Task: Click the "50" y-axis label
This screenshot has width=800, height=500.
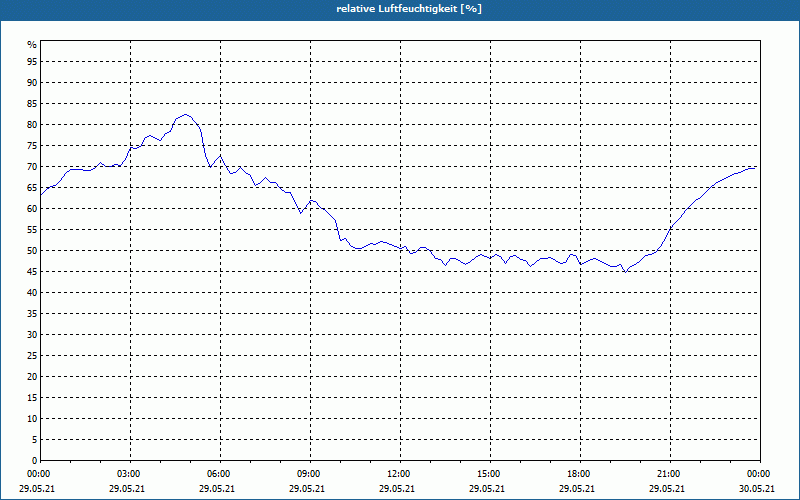Action: [32, 251]
